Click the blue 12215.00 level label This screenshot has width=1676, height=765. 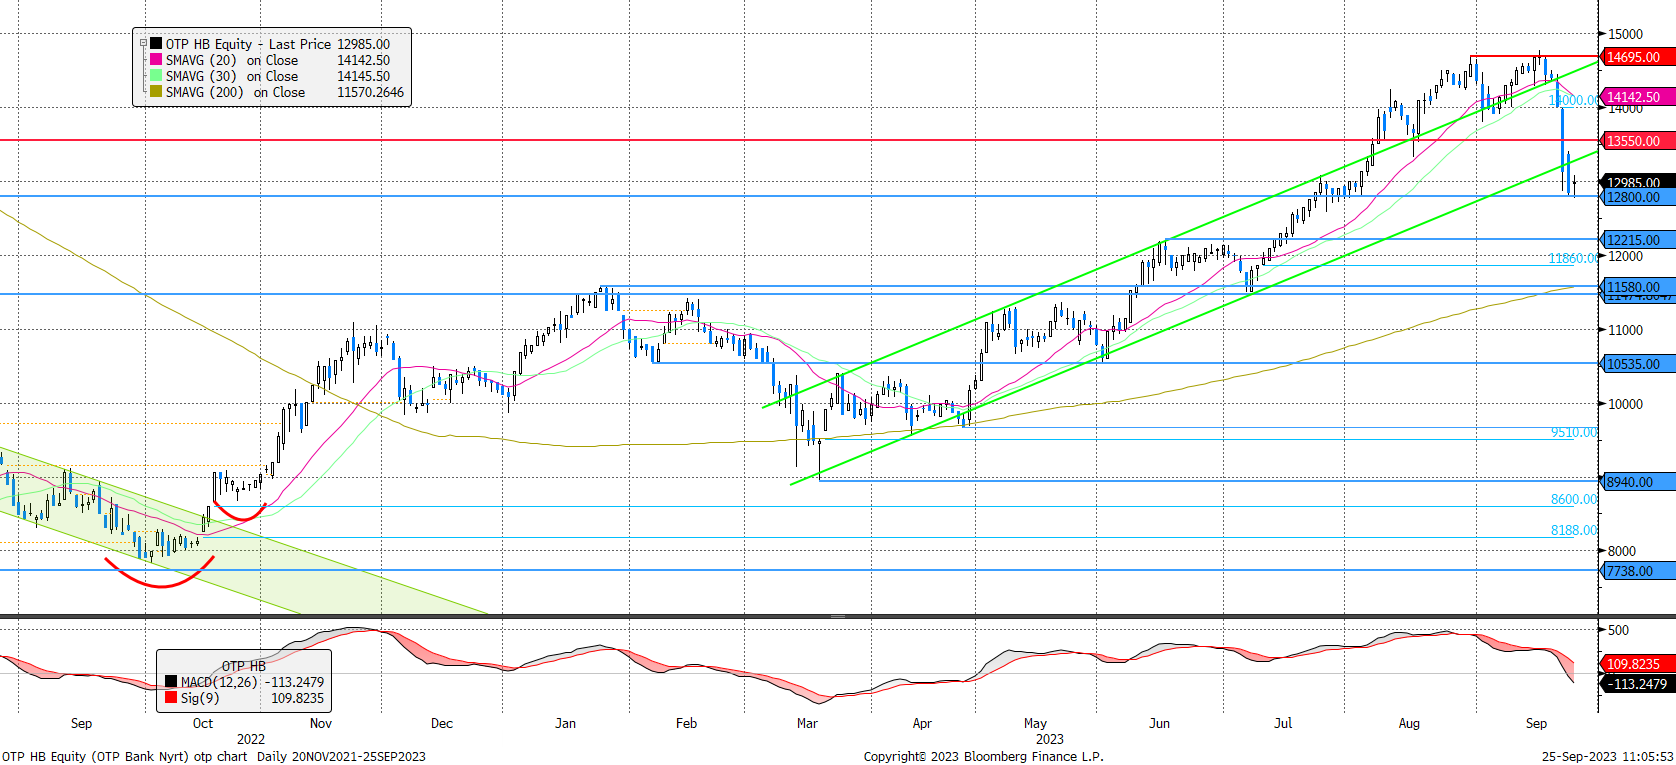coord(1637,240)
